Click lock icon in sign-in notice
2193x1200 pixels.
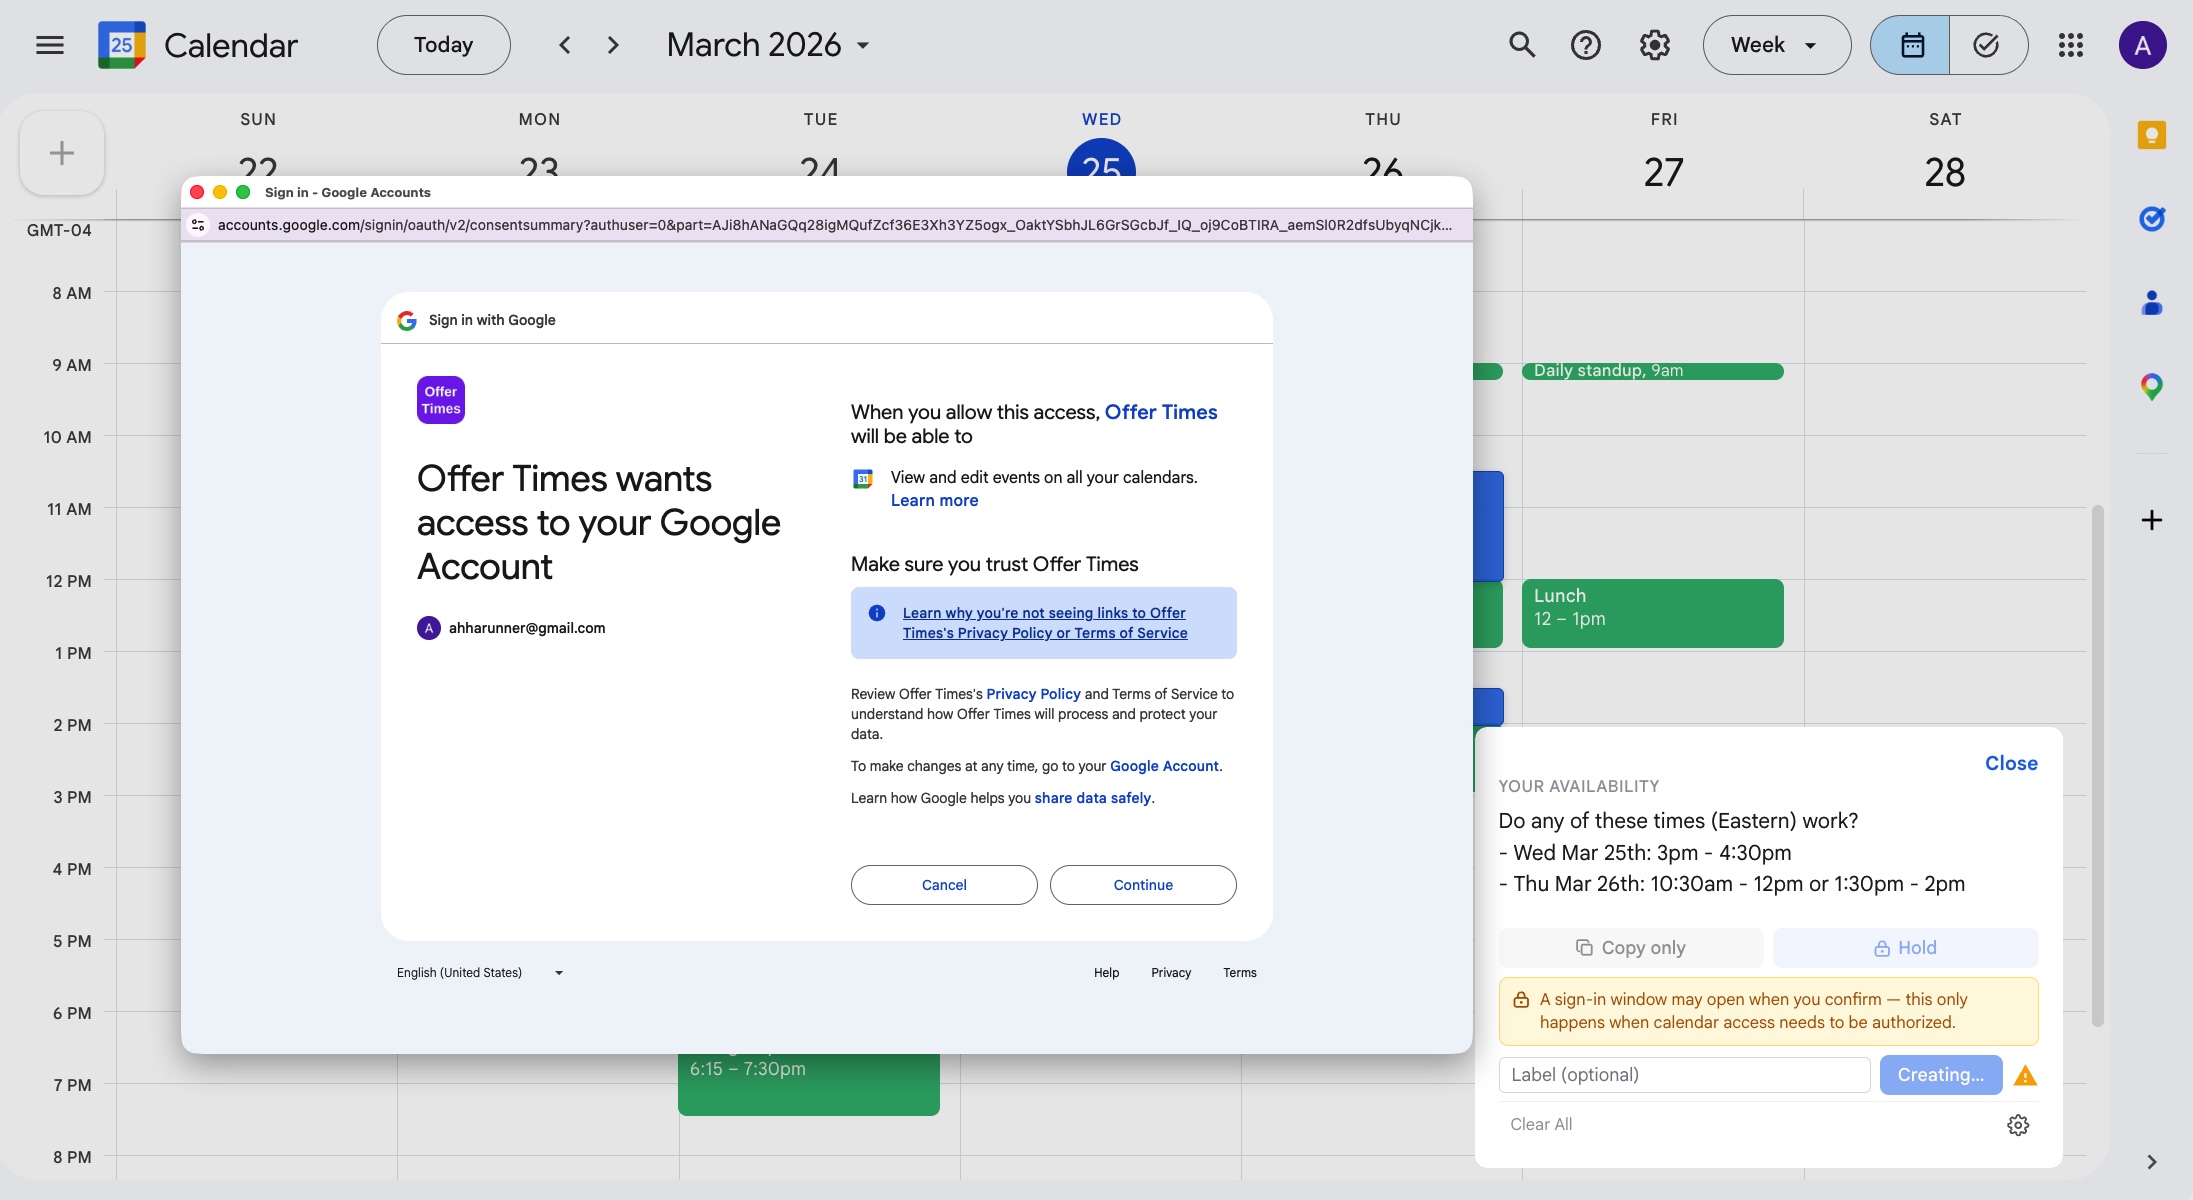pos(1521,1000)
